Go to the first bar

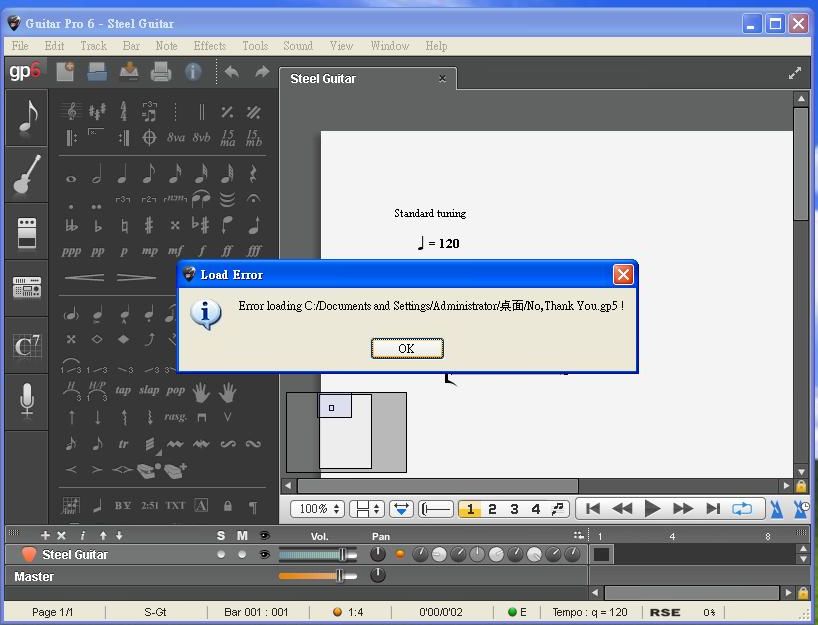(x=593, y=508)
